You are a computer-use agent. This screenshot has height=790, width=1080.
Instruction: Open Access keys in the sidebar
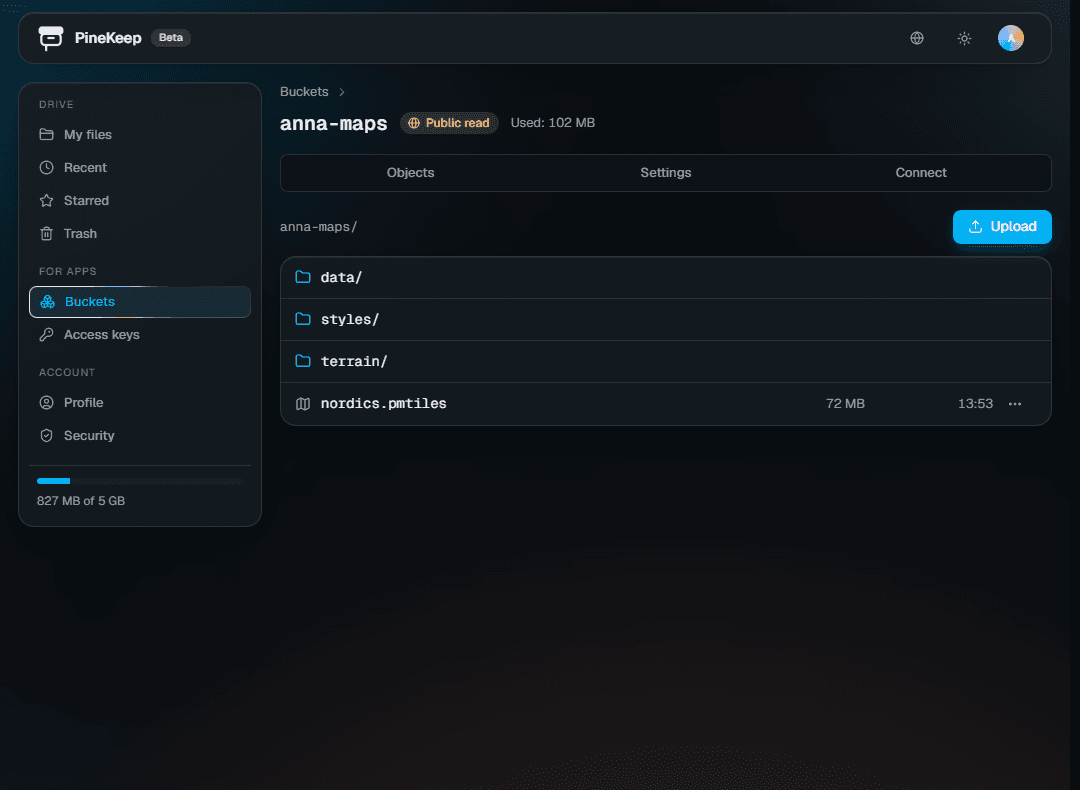pos(140,335)
